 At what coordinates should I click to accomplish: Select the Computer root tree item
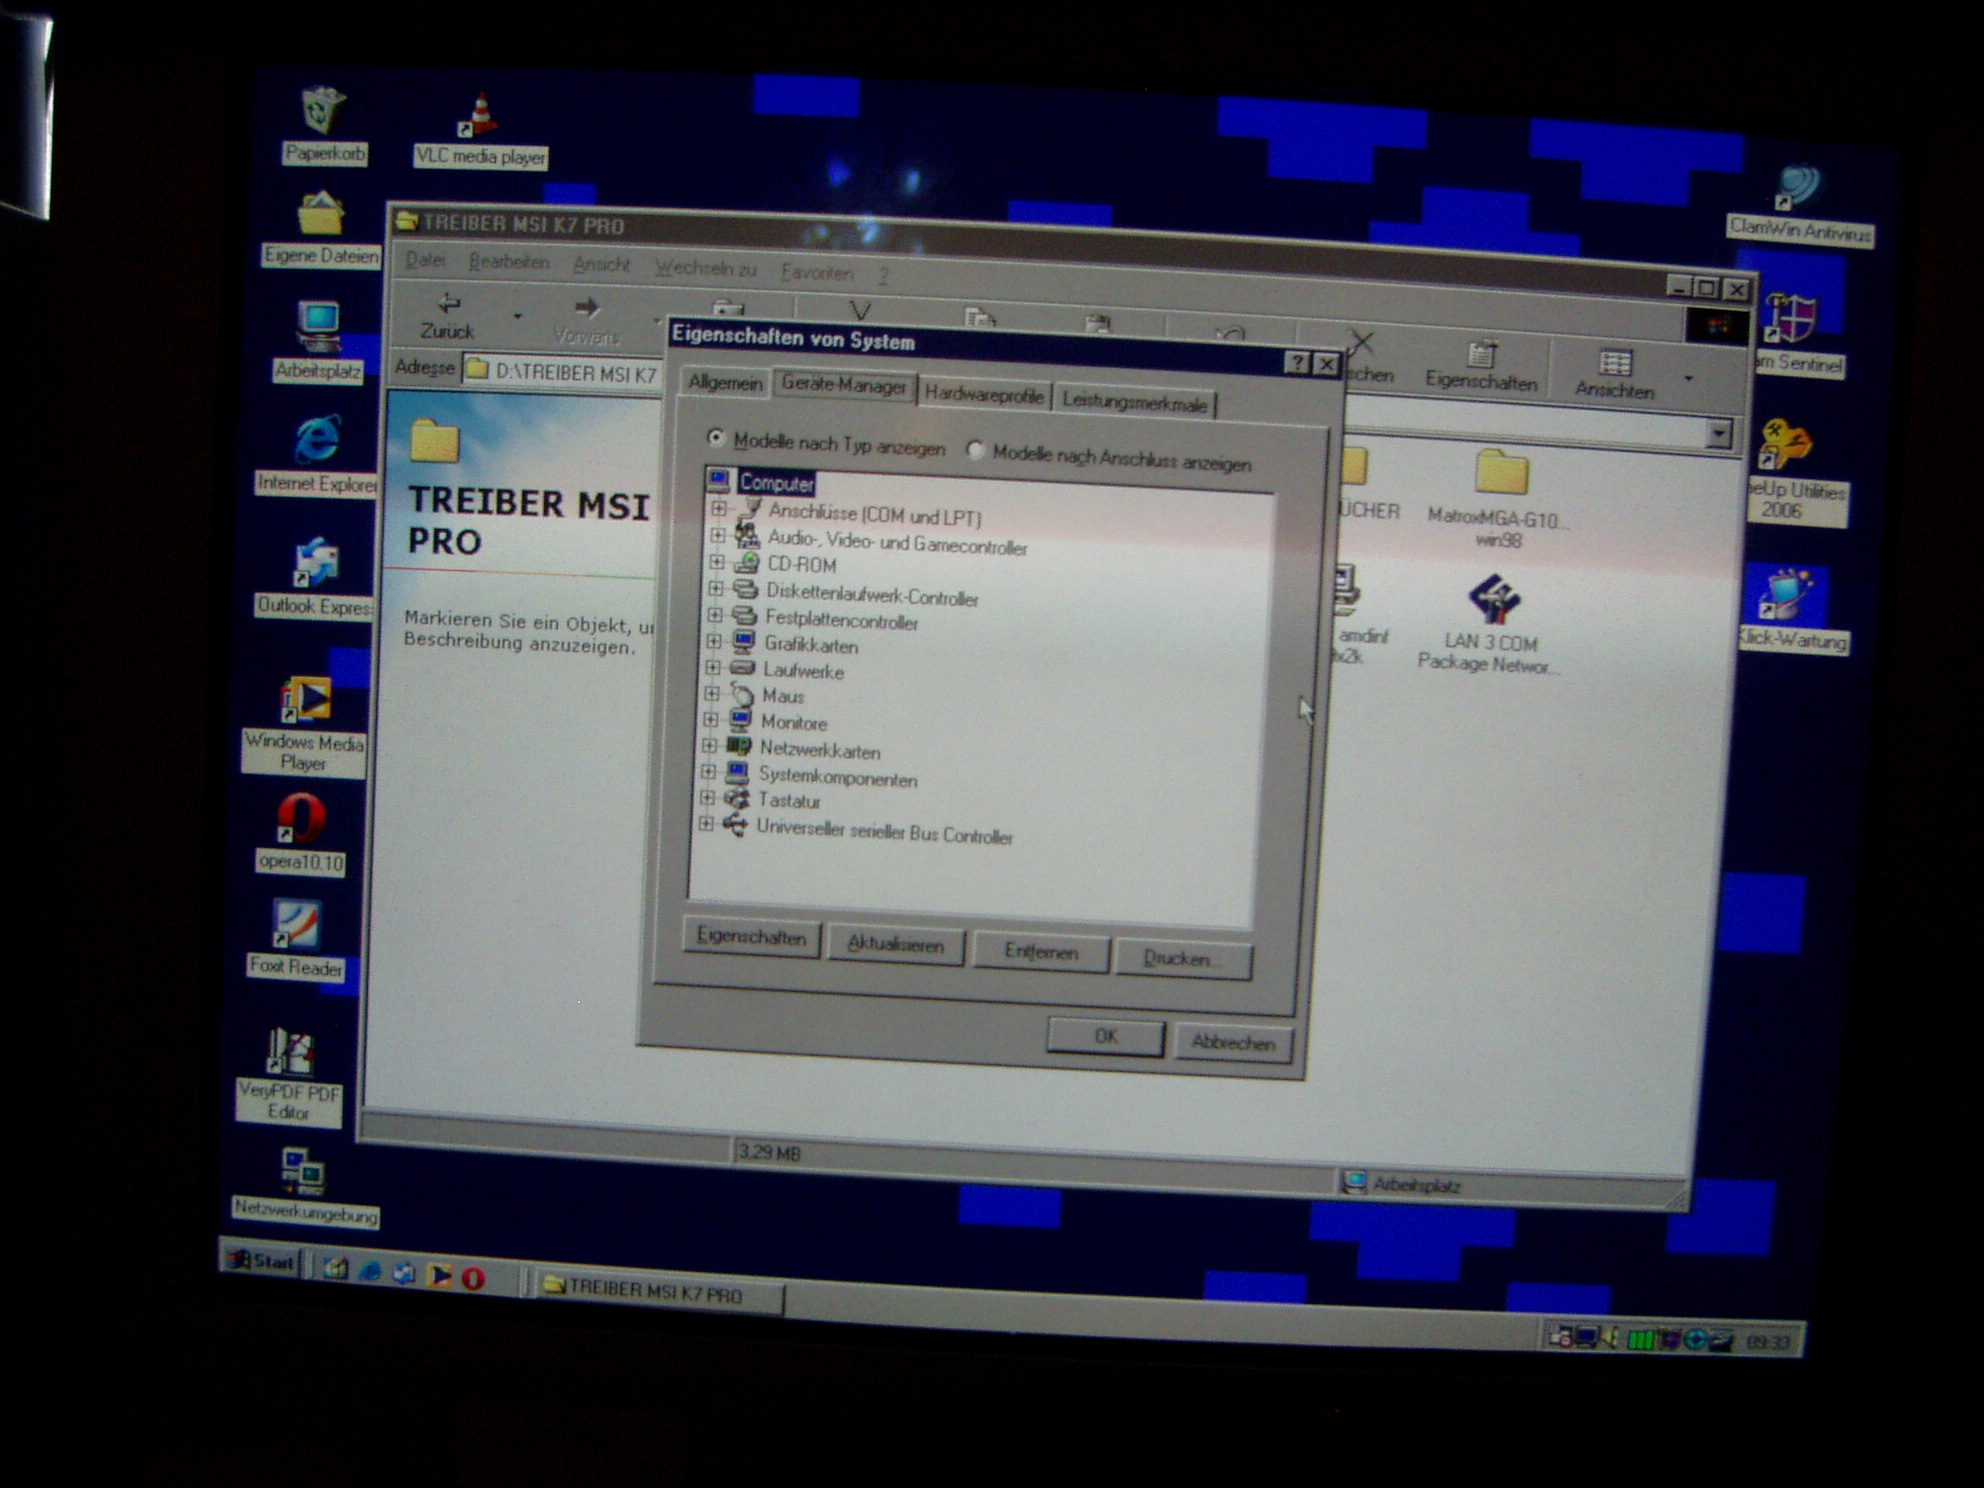776,483
